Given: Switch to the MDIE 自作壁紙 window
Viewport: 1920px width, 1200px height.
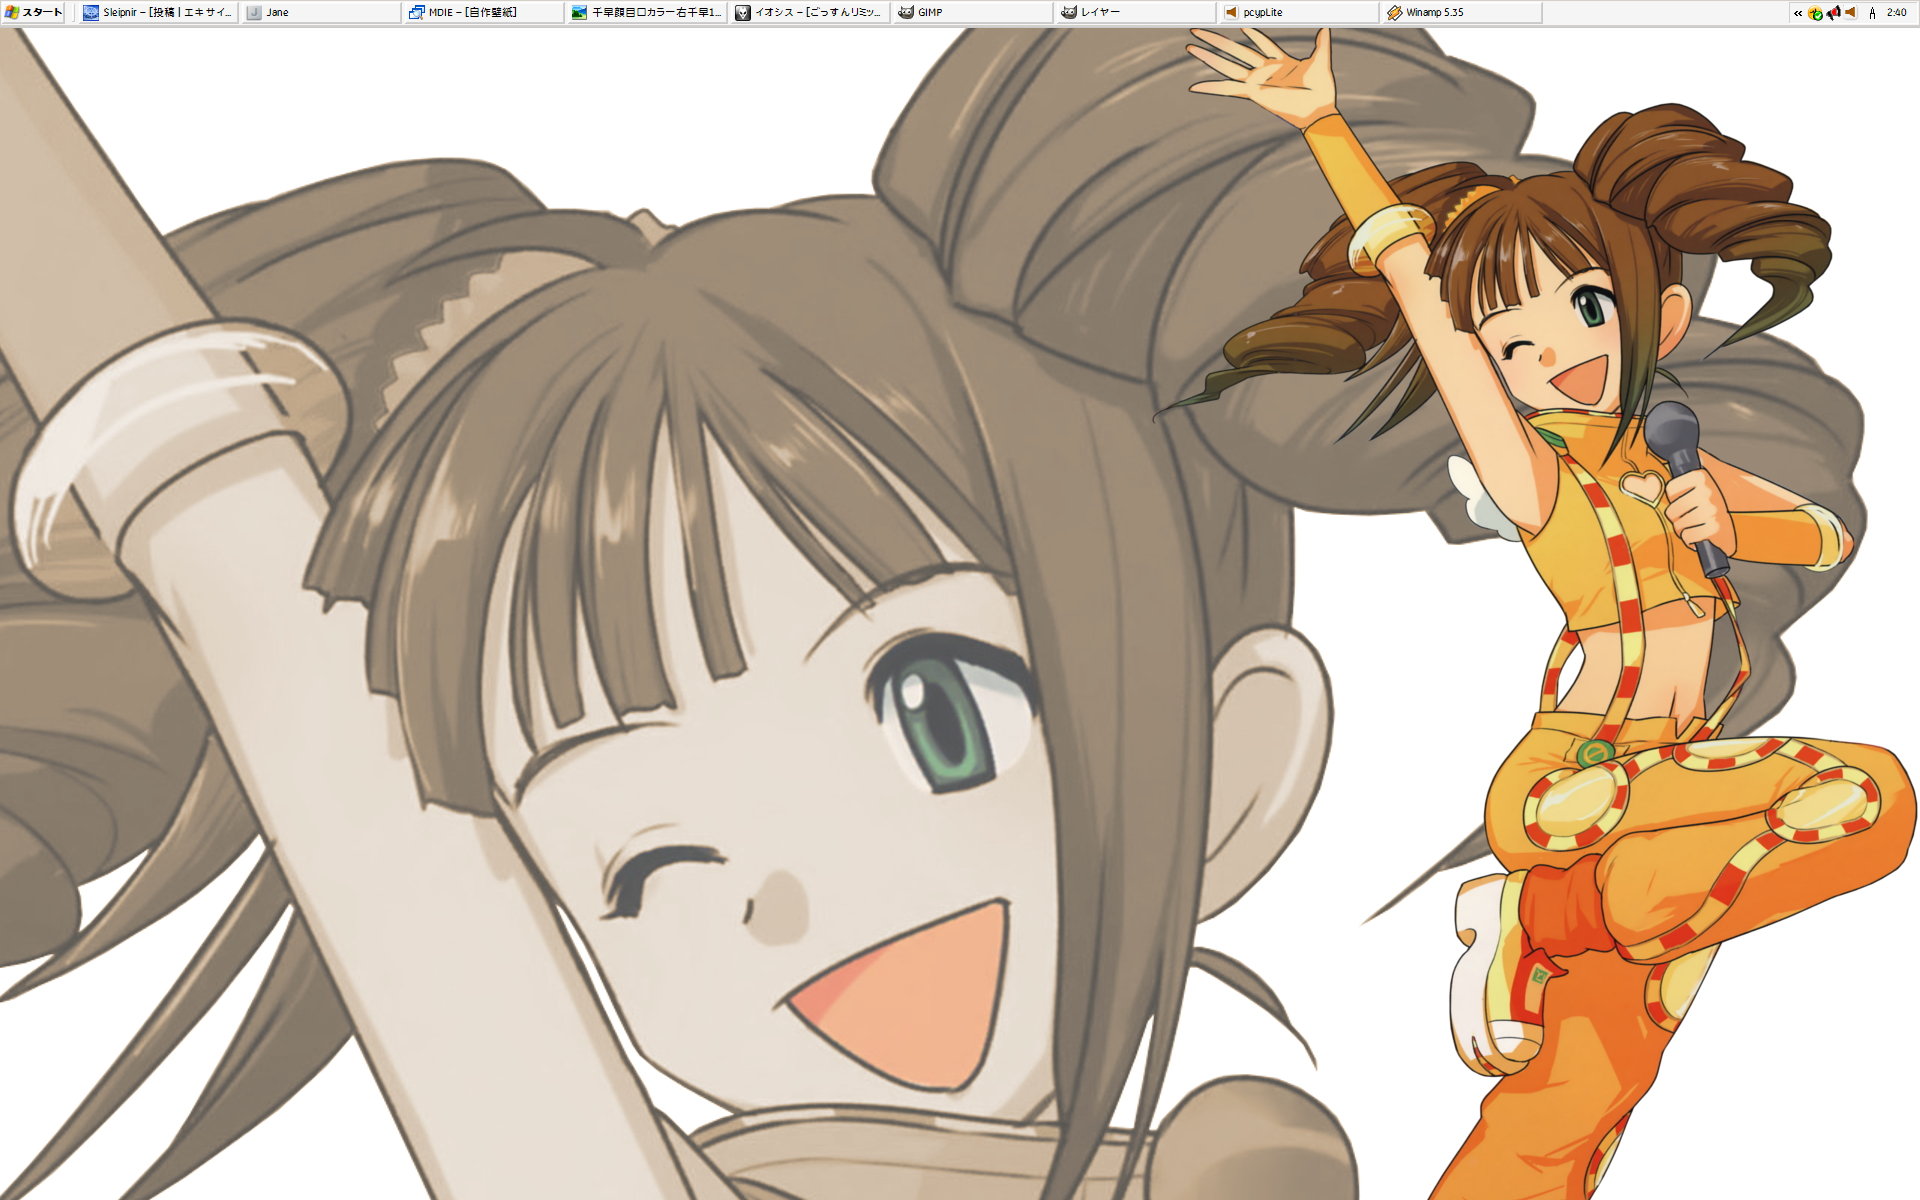Looking at the screenshot, I should [483, 12].
